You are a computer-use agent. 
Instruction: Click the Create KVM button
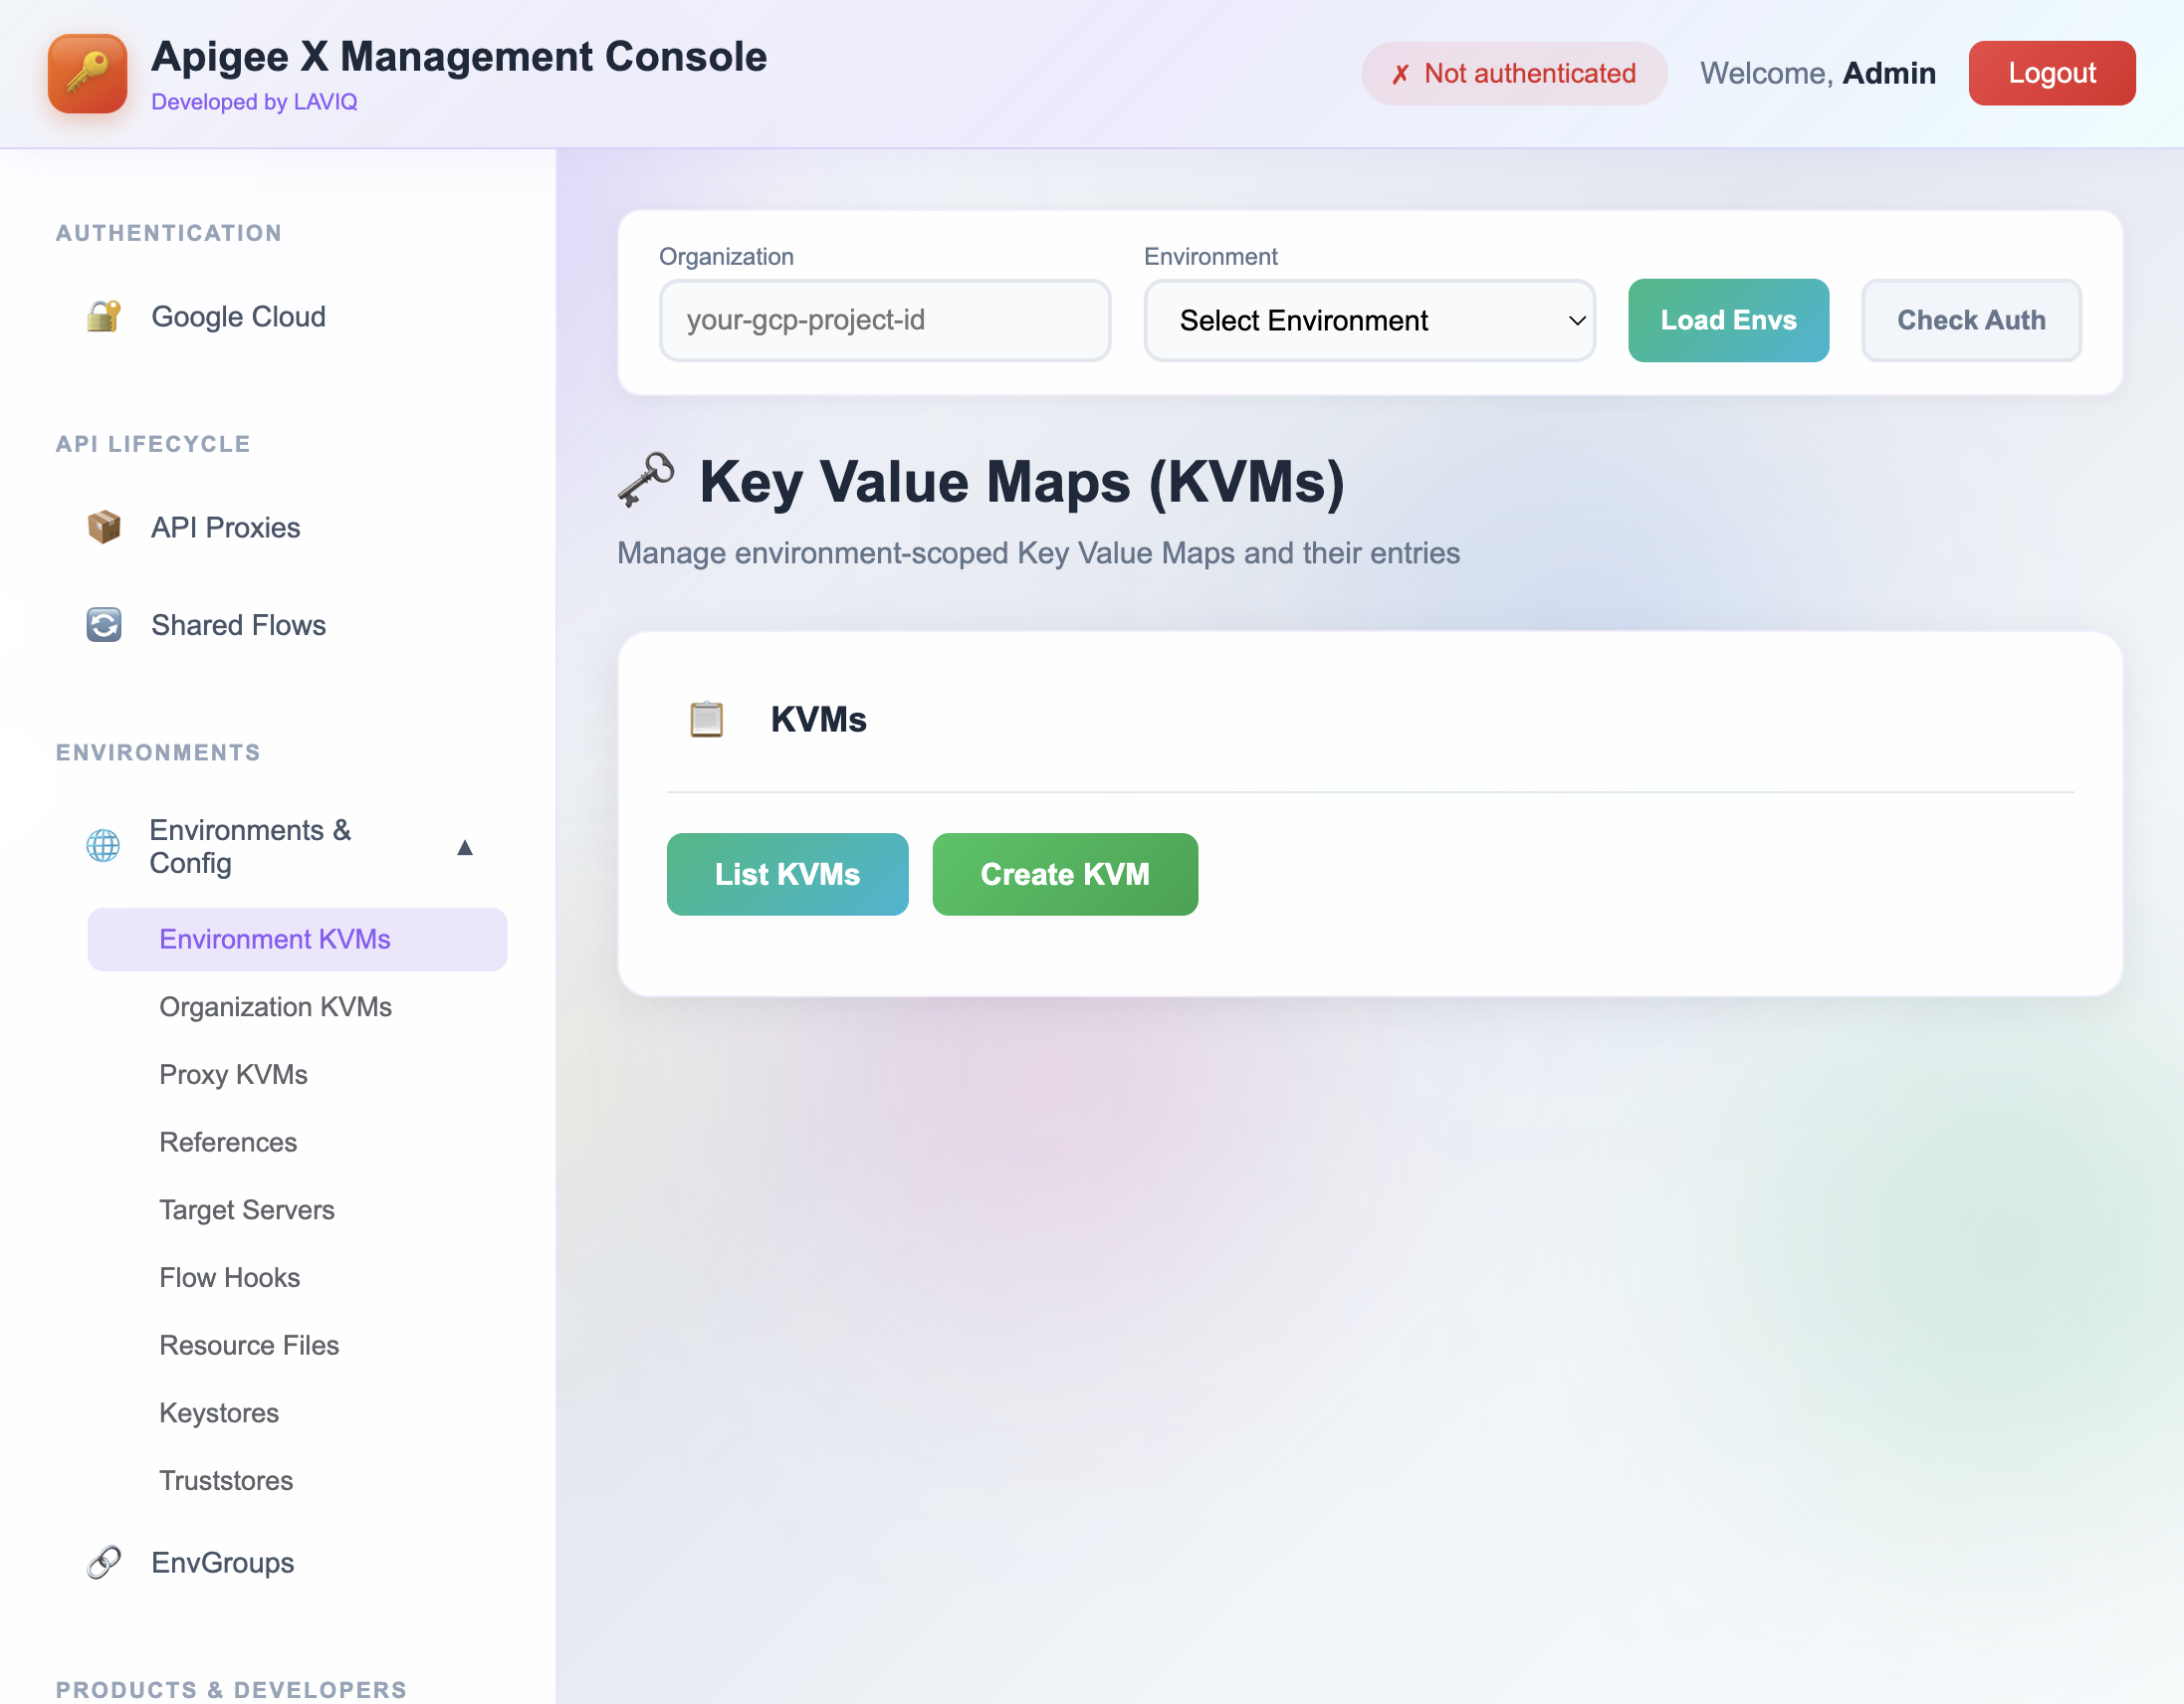[1064, 874]
